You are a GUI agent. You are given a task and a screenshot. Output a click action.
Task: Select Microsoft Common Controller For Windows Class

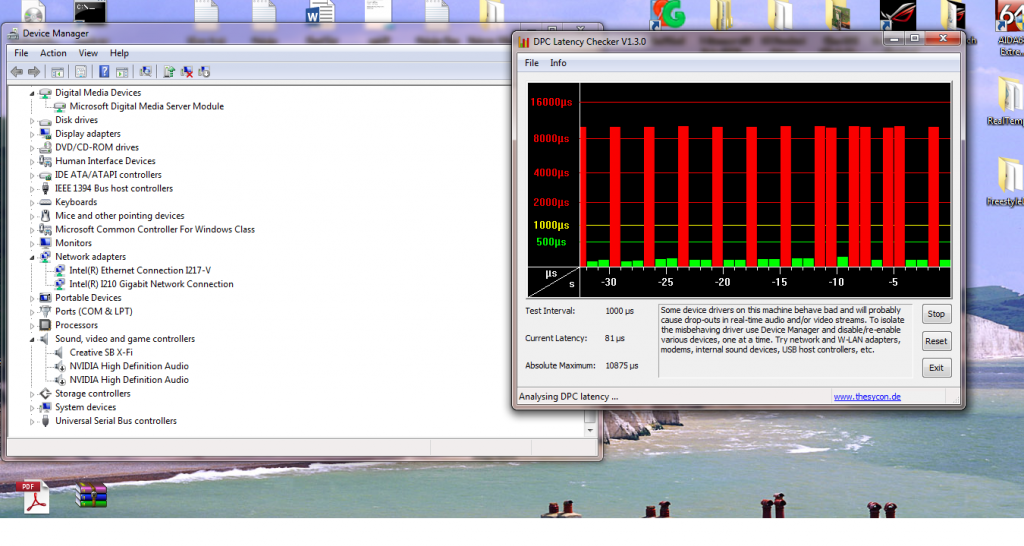[155, 229]
